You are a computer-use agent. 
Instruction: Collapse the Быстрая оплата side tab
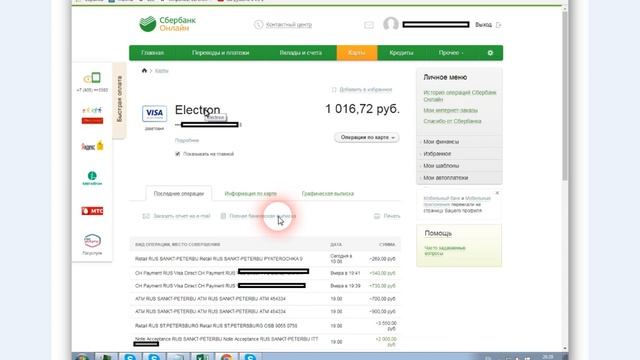(x=119, y=100)
